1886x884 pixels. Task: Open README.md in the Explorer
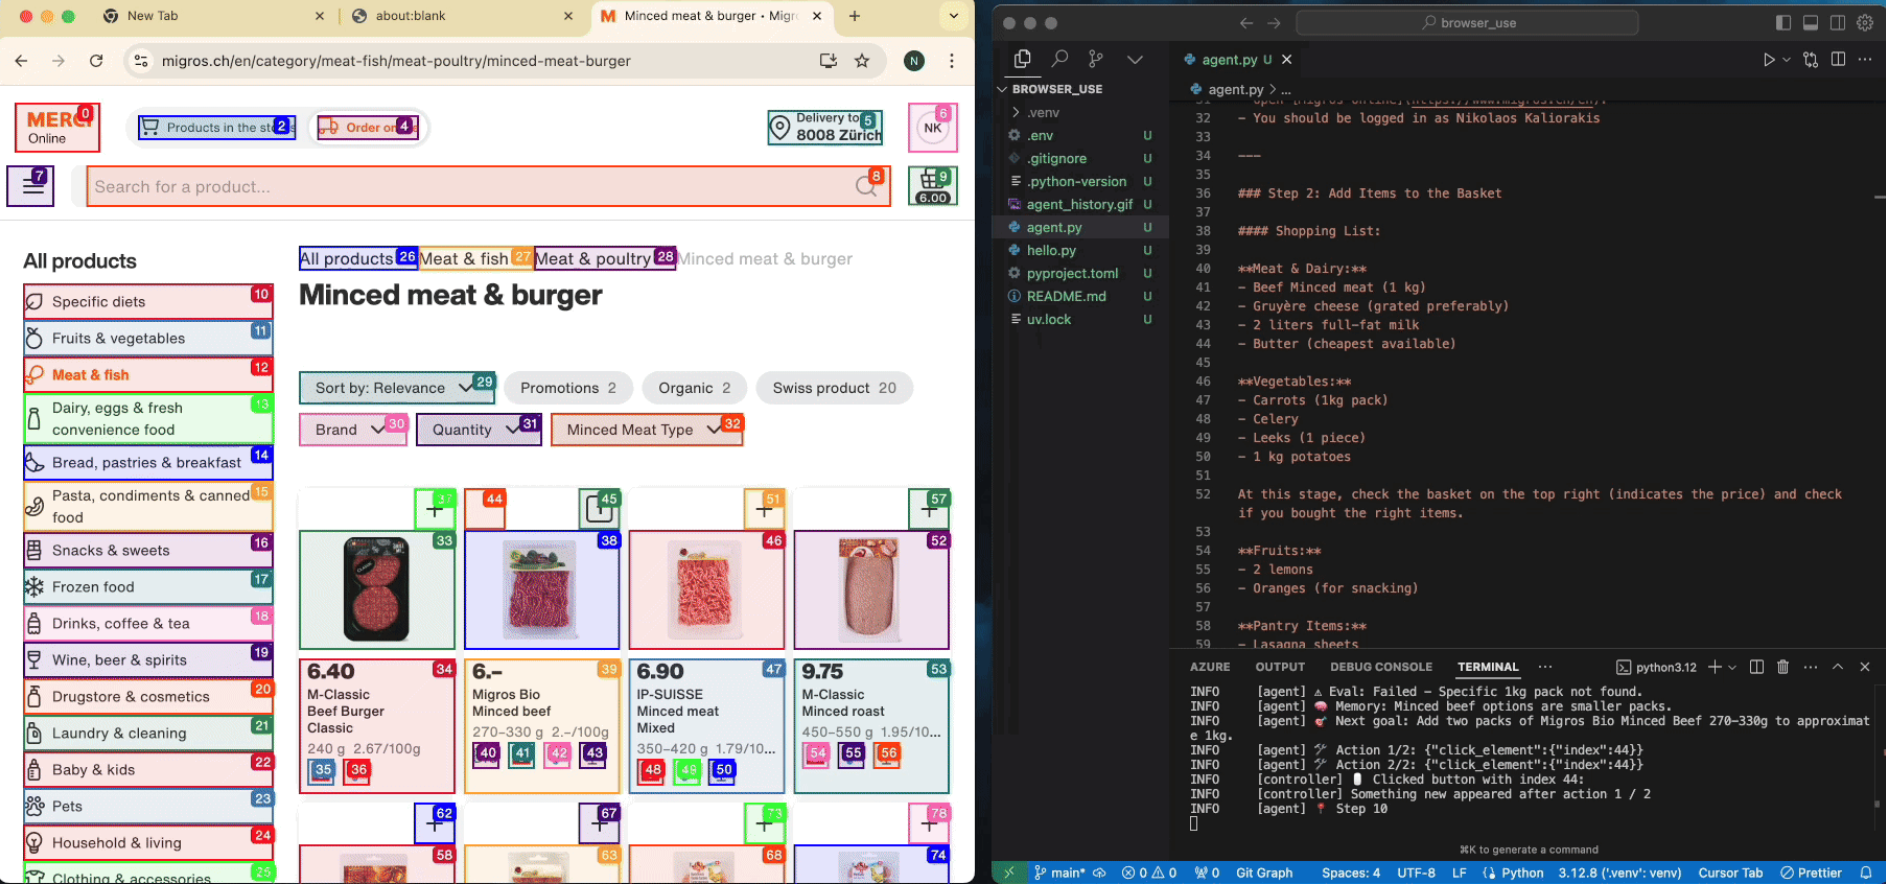(1066, 296)
